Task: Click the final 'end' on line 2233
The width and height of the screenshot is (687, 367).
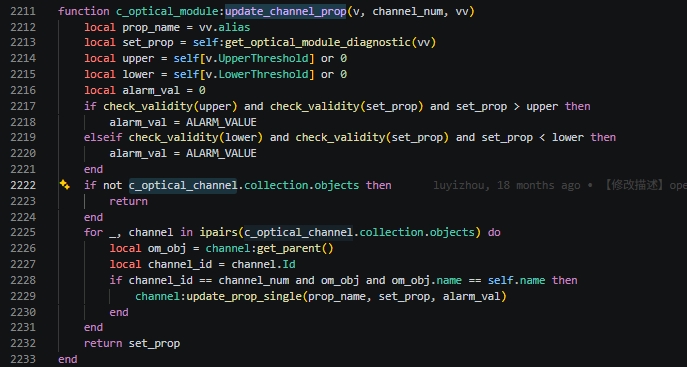Action: click(x=68, y=359)
